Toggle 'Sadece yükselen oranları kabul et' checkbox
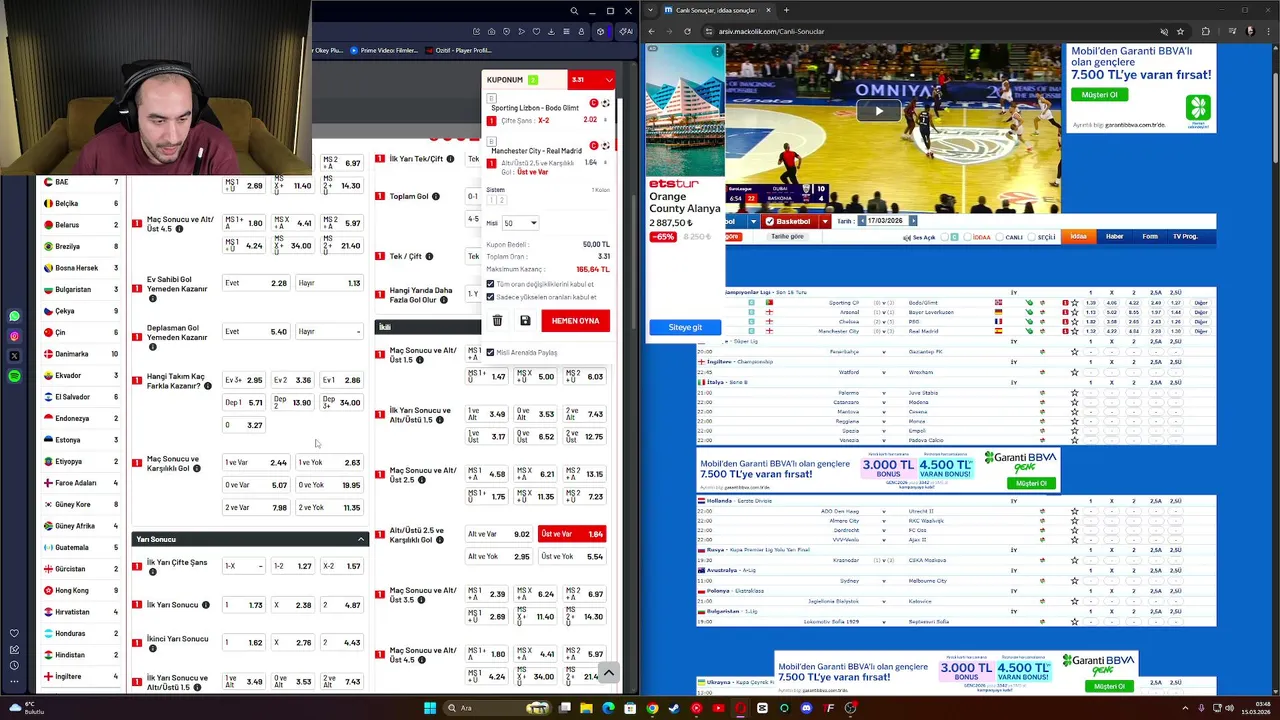The image size is (1280, 720). pos(490,297)
